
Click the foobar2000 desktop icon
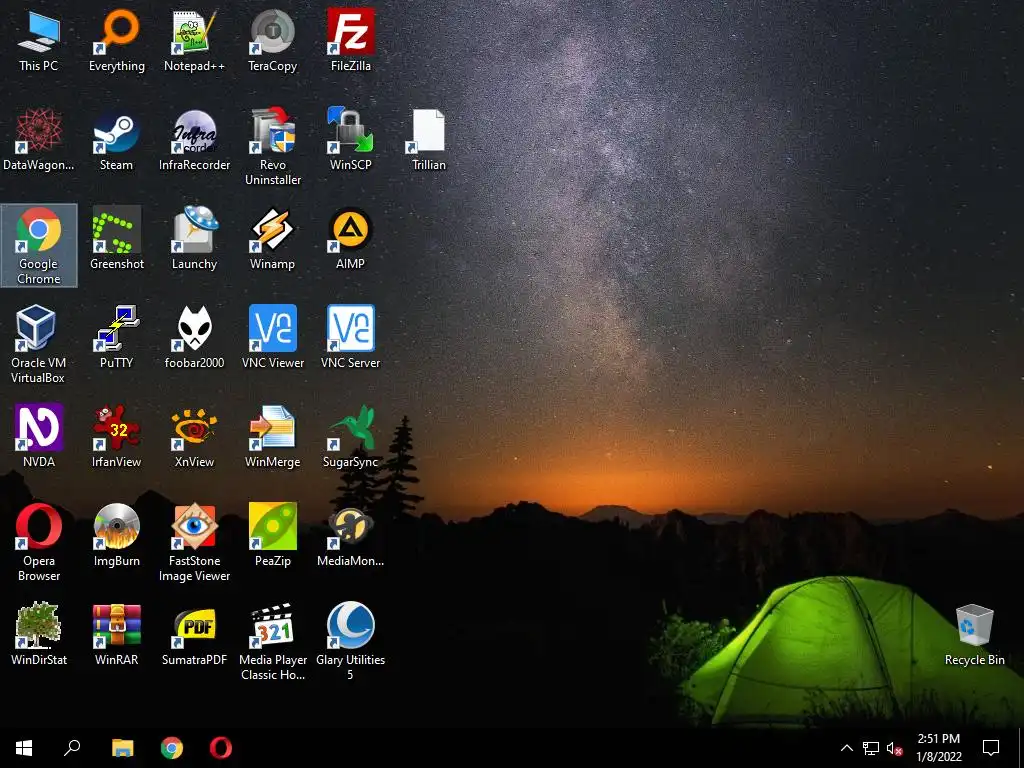point(194,337)
